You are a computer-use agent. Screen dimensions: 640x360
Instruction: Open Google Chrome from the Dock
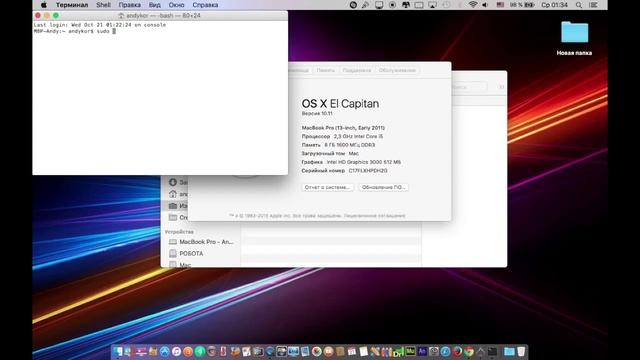(468, 352)
